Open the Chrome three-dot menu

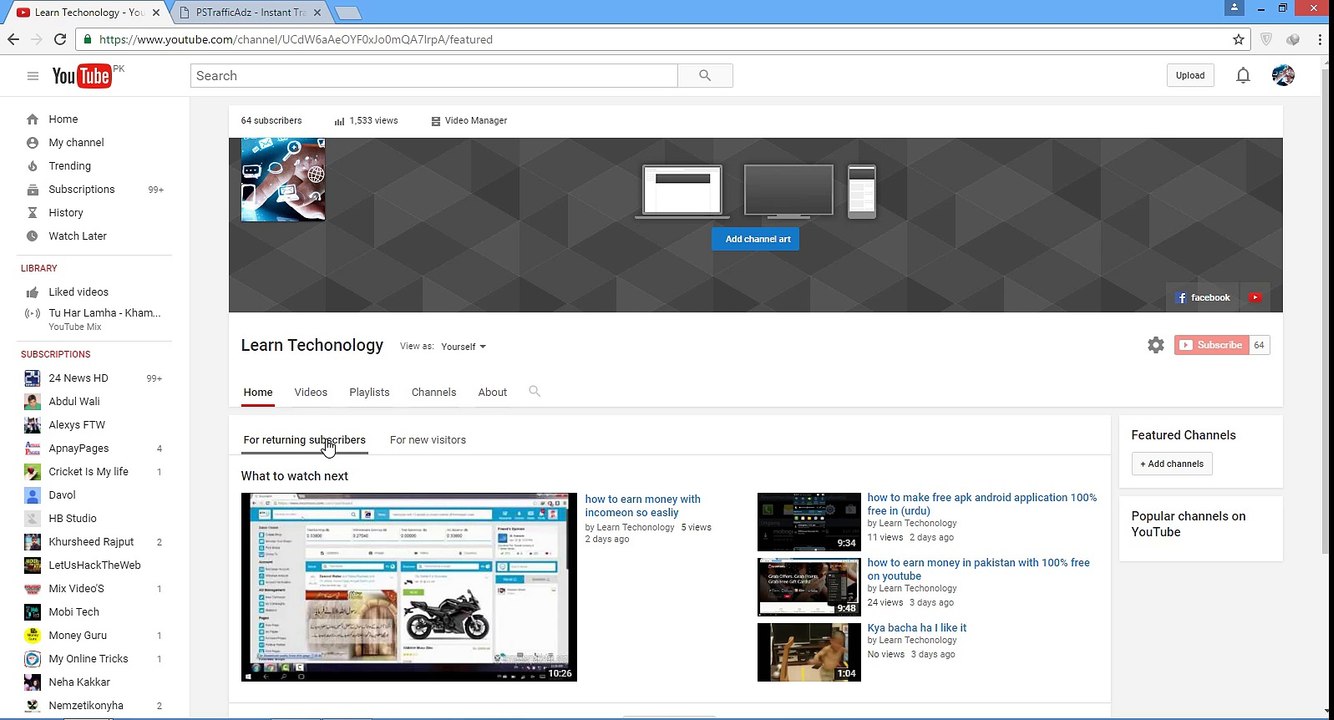pos(1318,39)
